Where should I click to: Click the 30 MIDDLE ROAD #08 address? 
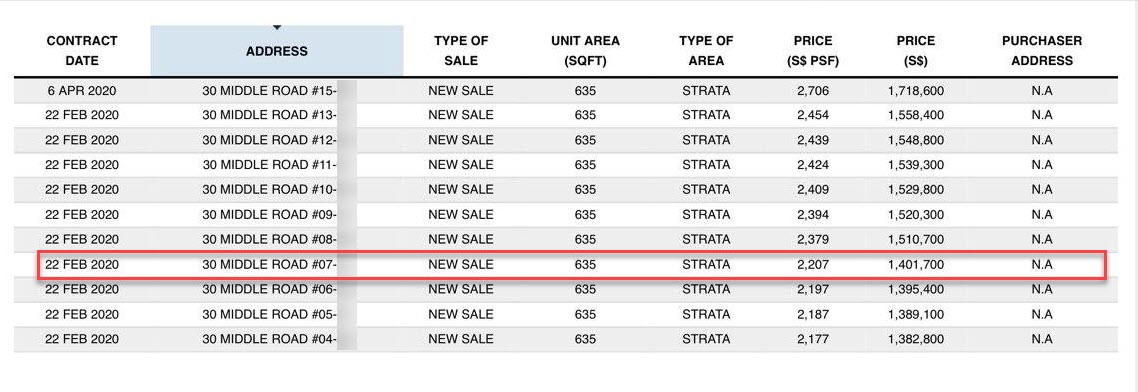coord(269,240)
